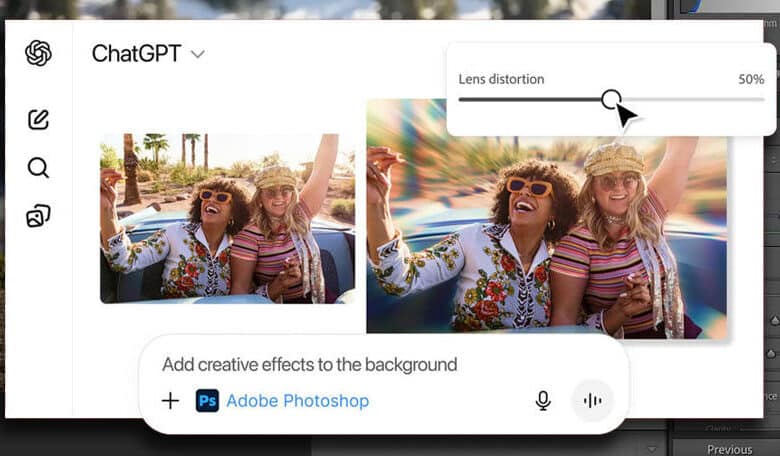Open the edited photo with blurred background
Viewport: 780px width, 456px height.
coord(546,216)
